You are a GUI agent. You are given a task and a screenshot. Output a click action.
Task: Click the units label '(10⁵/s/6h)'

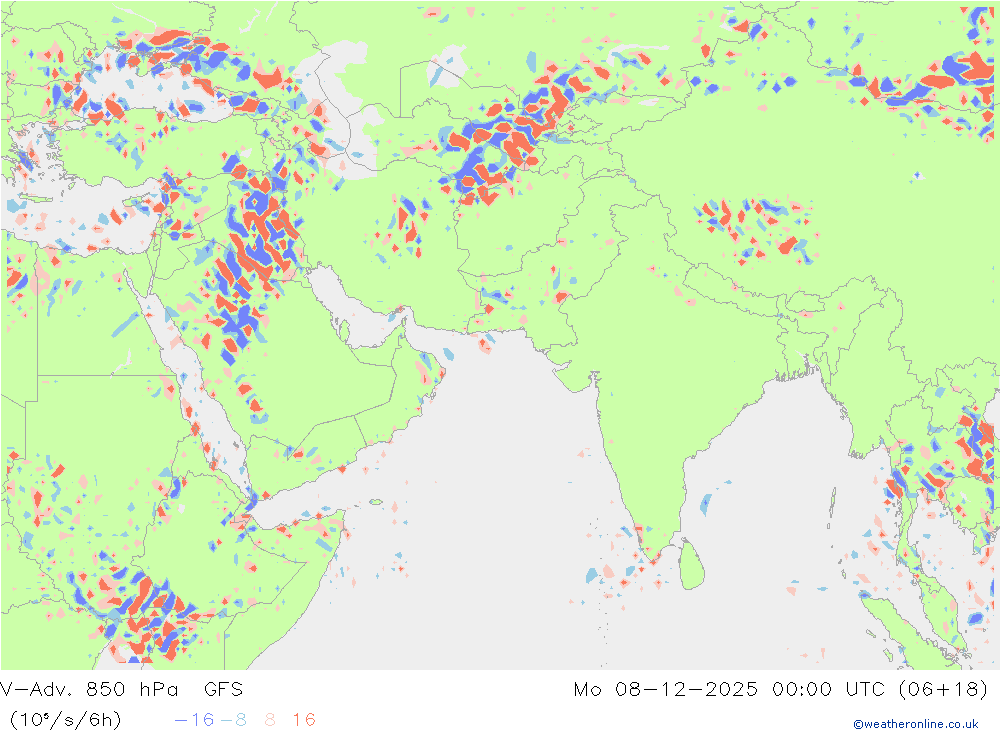tap(65, 720)
